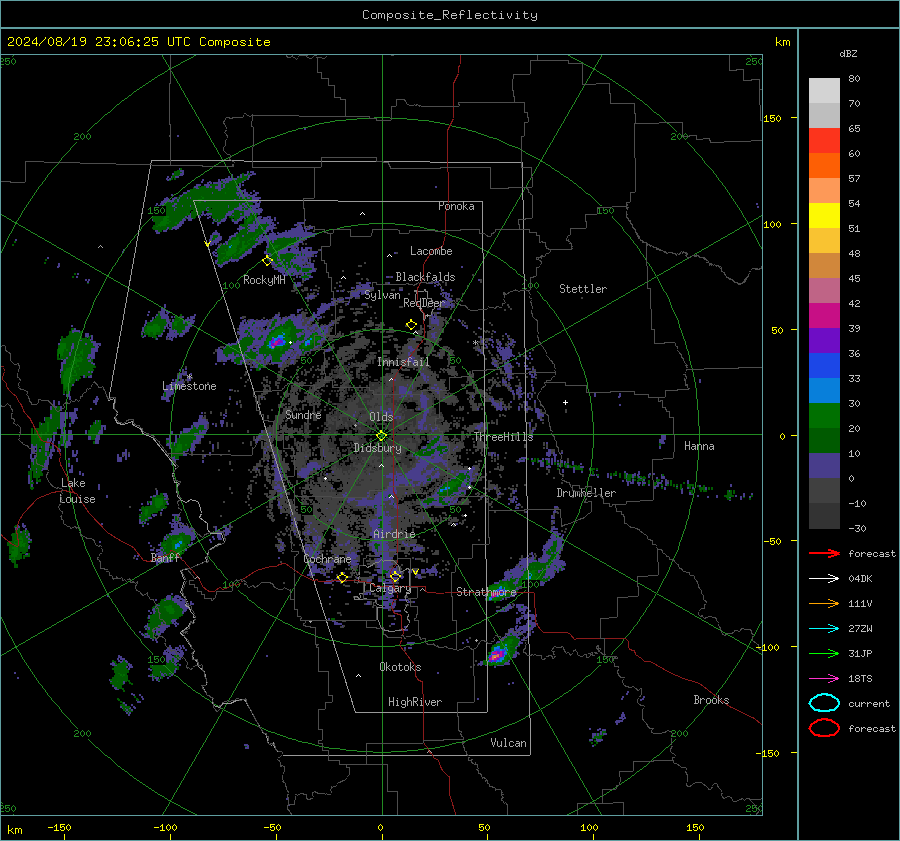Click the 2024/08/19 23:06:25 UTC timestamp
Image resolution: width=900 pixels, height=841 pixels.
point(98,42)
